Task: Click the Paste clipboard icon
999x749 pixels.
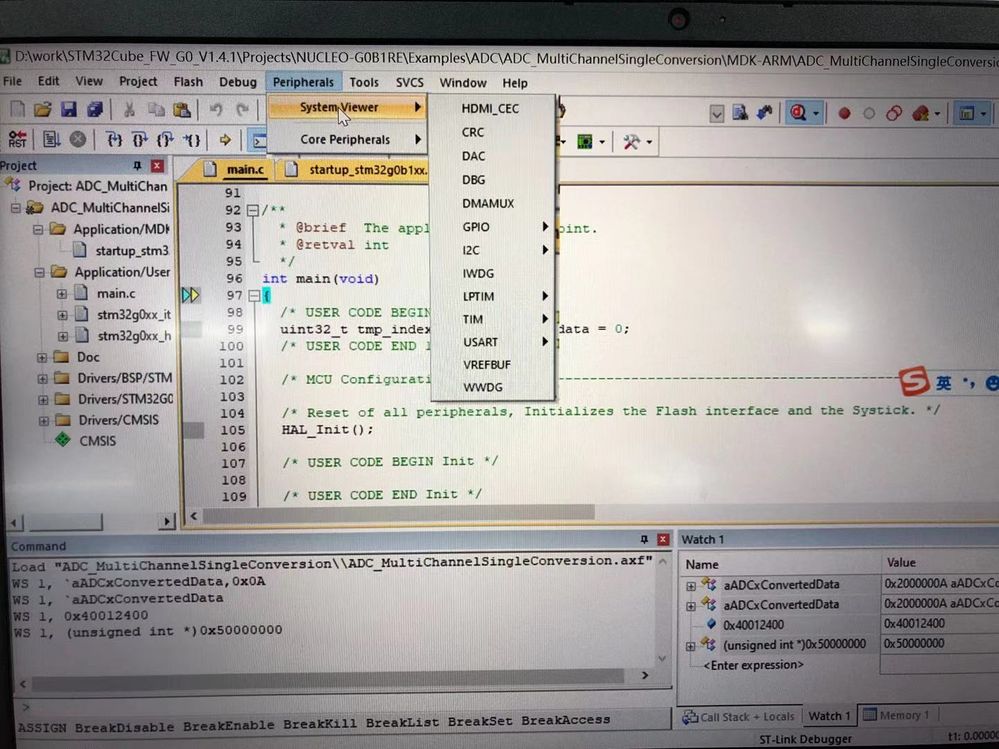Action: [182, 110]
